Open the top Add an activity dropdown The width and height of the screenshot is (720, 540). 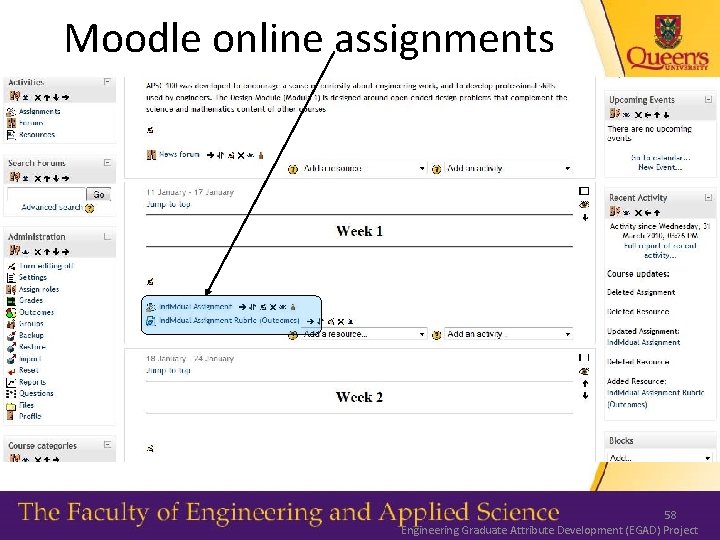pyautogui.click(x=509, y=169)
